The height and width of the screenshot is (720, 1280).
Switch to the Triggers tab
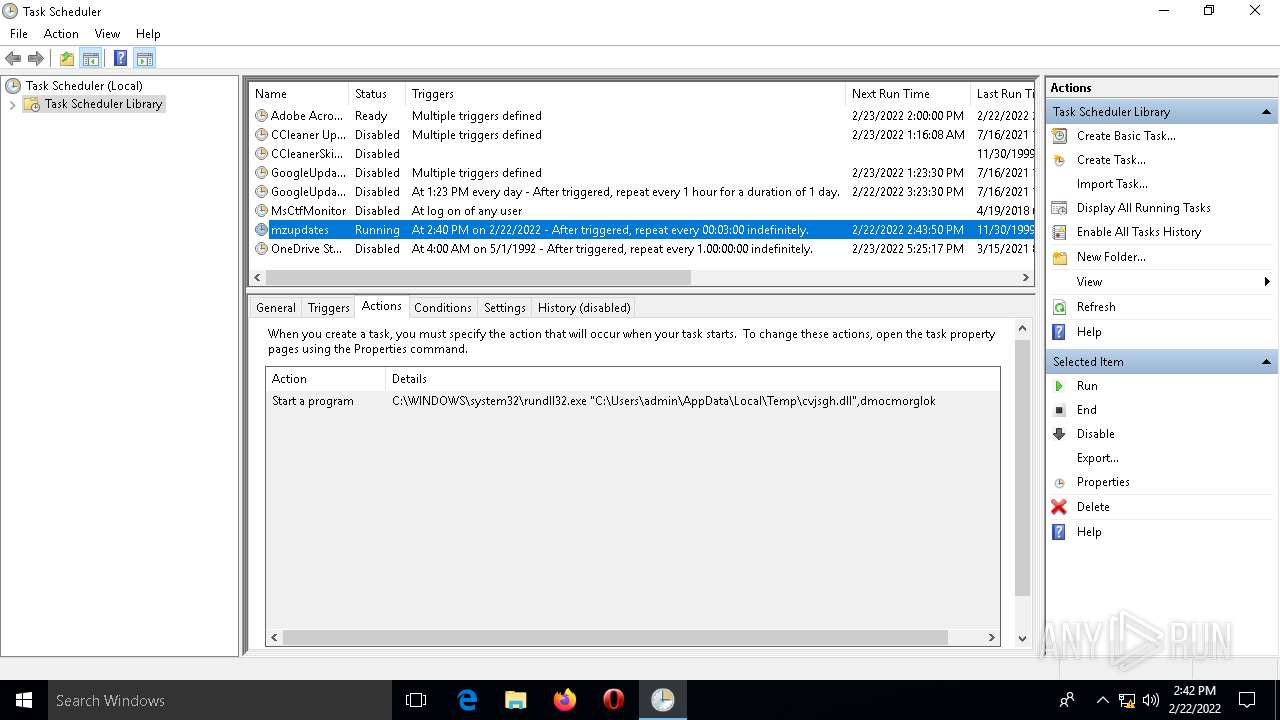point(328,308)
